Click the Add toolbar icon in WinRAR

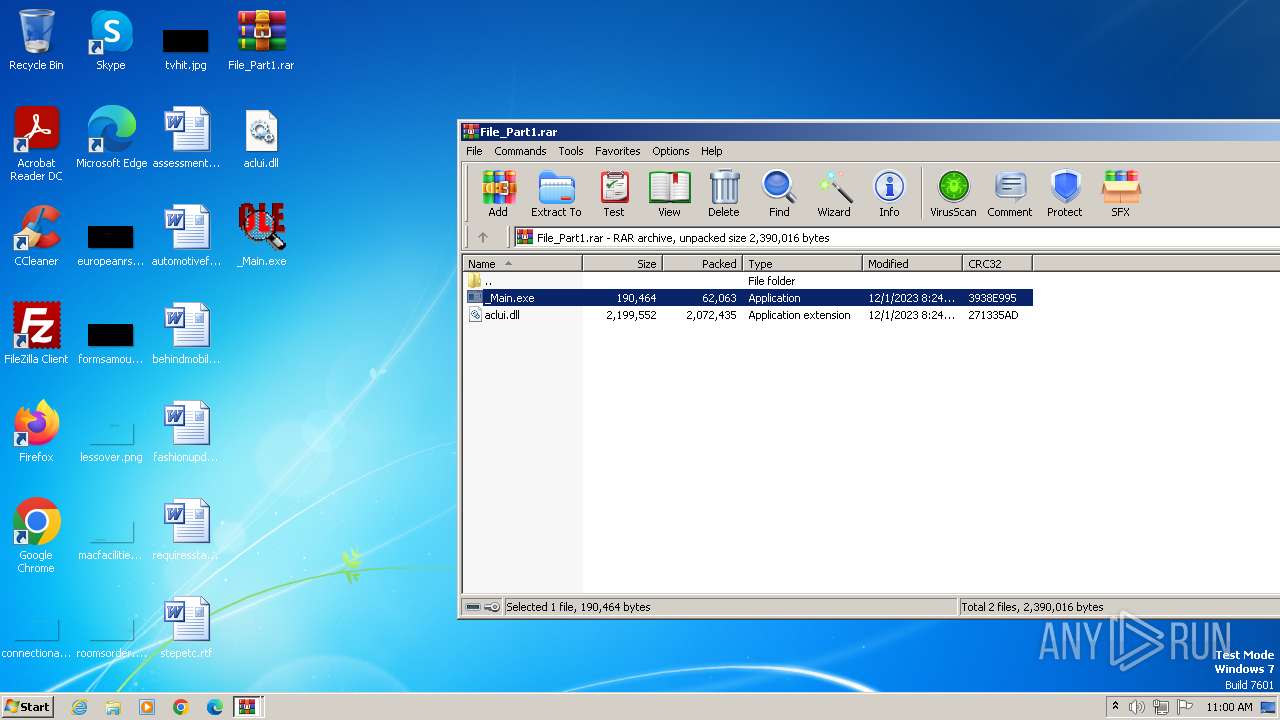(x=498, y=194)
